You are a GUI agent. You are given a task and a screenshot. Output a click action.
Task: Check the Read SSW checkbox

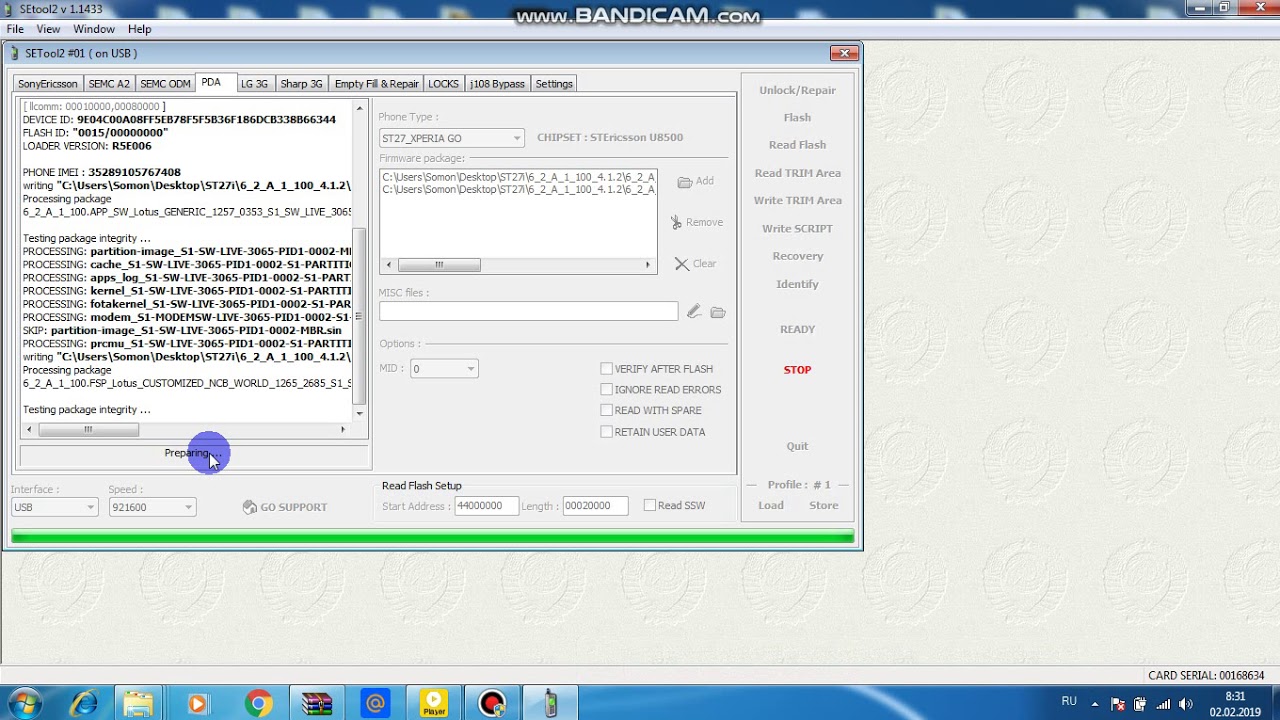point(650,506)
